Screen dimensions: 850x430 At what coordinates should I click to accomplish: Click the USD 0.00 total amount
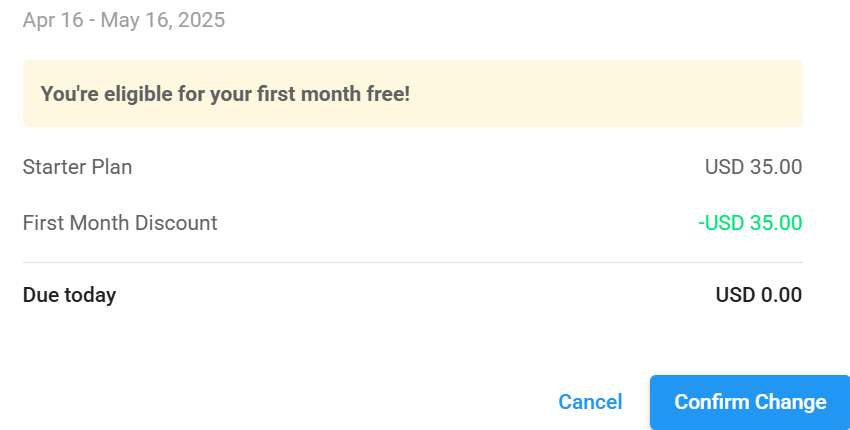tap(758, 295)
